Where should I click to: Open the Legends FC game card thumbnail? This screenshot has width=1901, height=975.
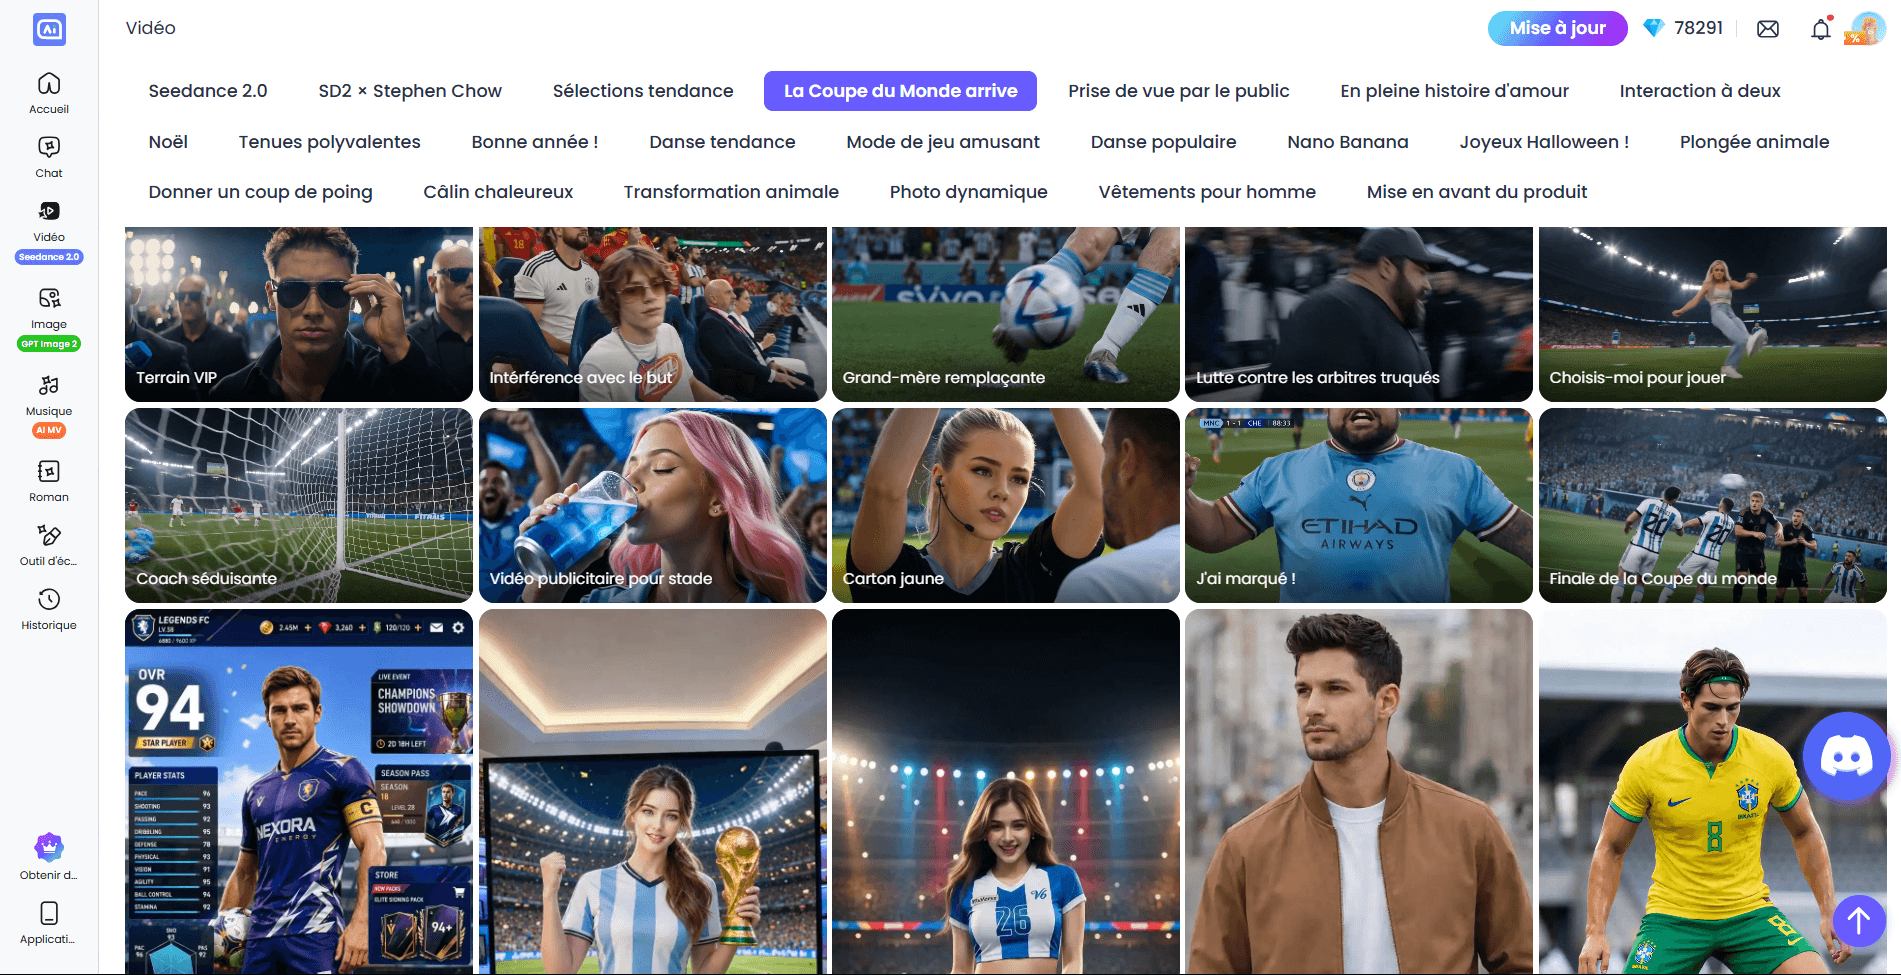(299, 791)
